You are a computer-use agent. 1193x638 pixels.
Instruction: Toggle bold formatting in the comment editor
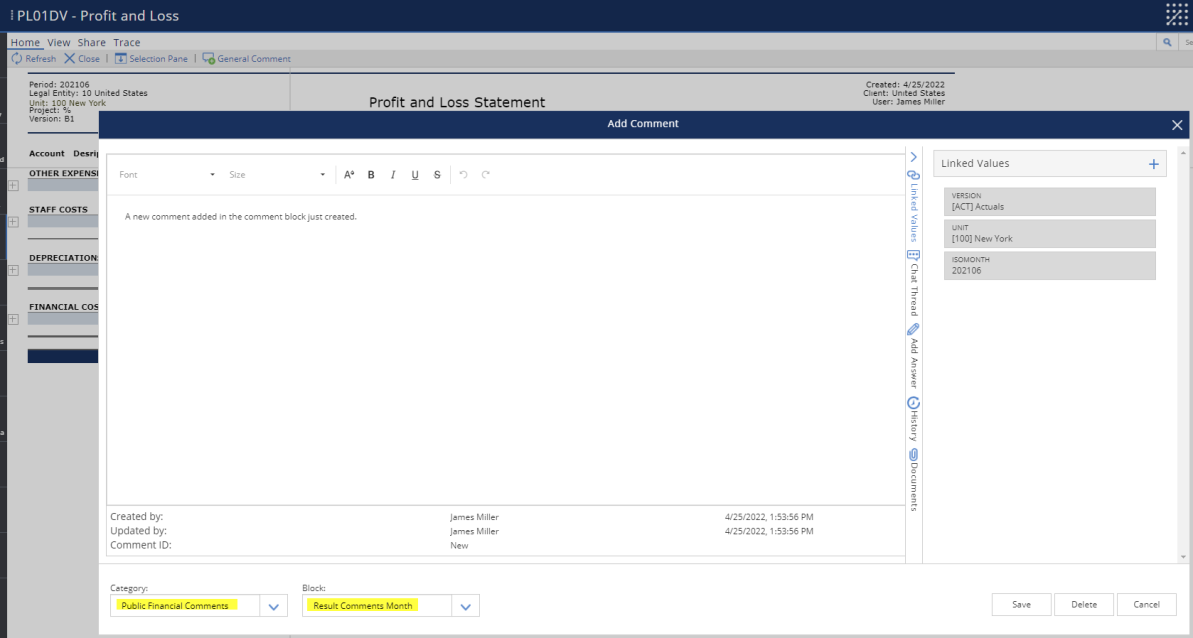[x=371, y=174]
